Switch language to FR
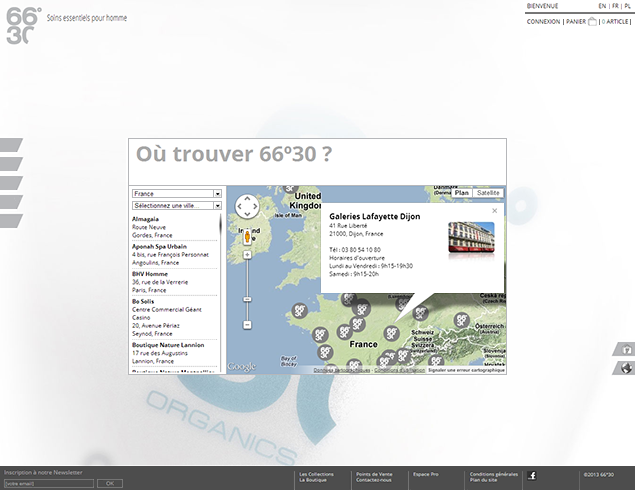Image resolution: width=635 pixels, height=490 pixels. pos(615,6)
